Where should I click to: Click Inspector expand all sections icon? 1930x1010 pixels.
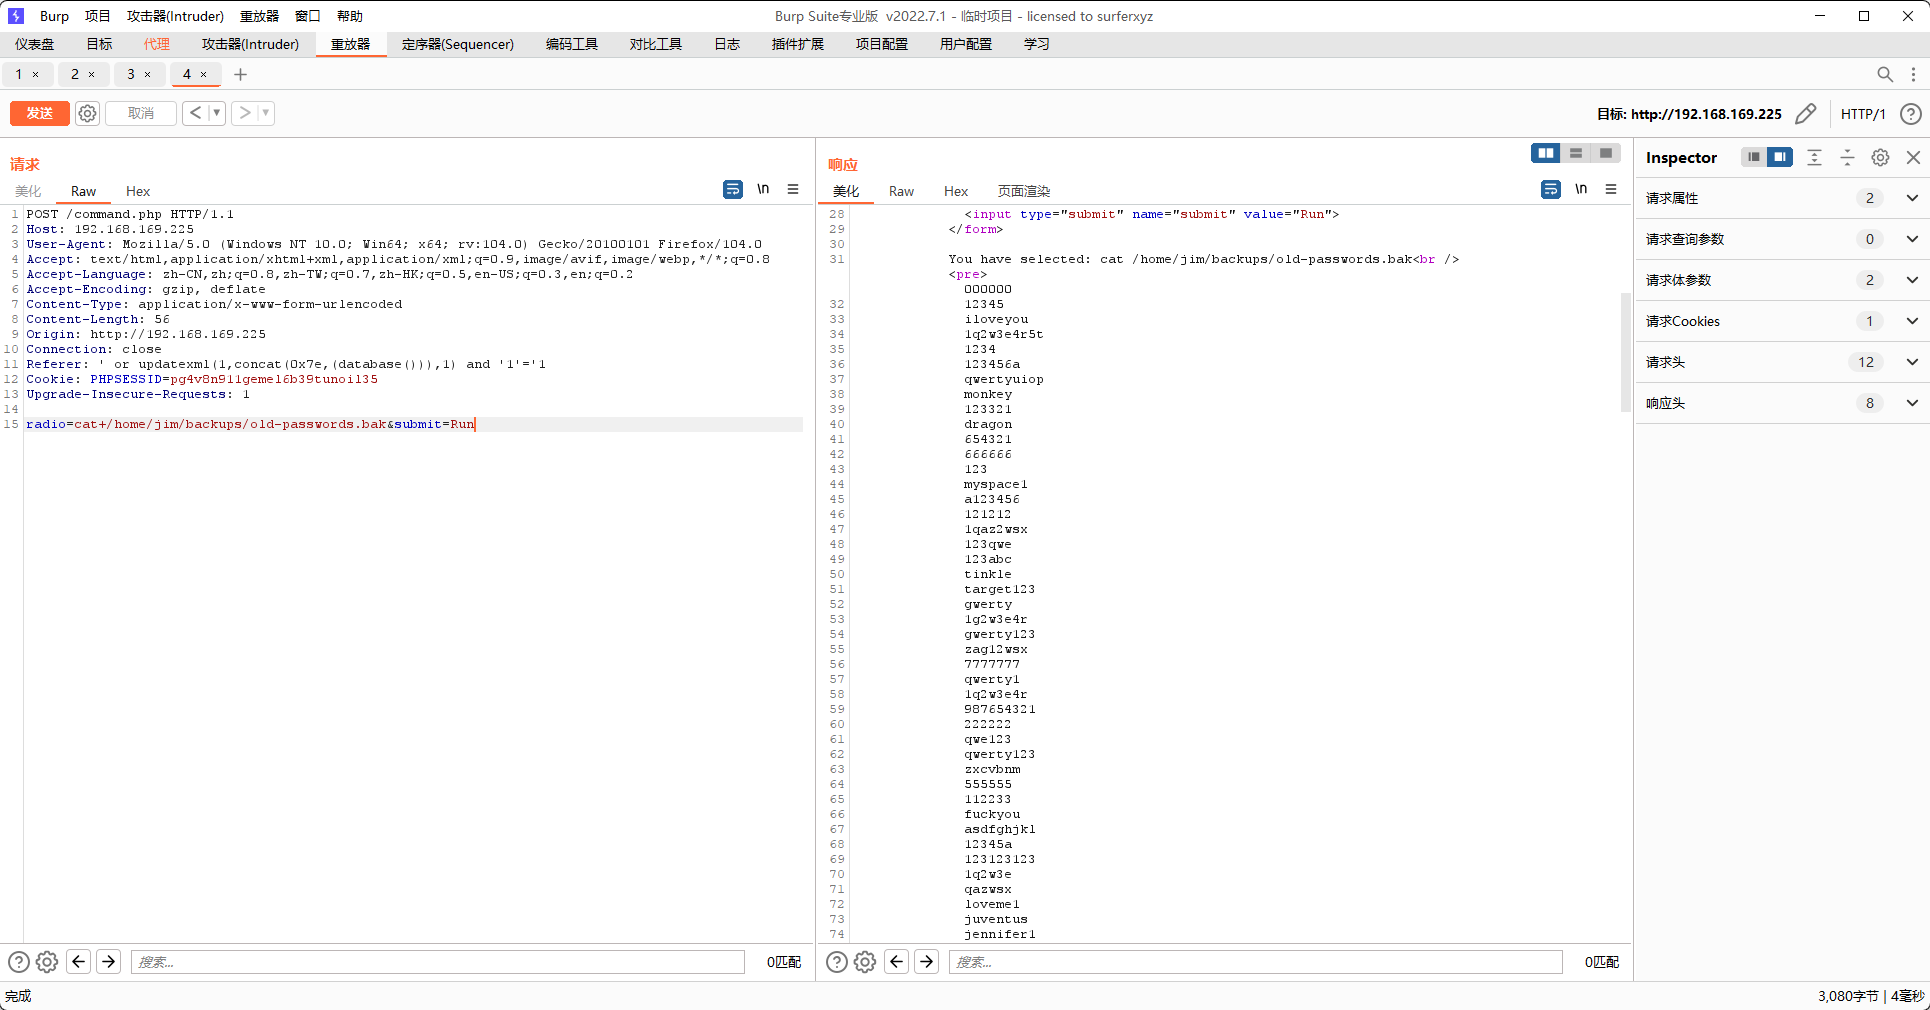[x=1815, y=157]
